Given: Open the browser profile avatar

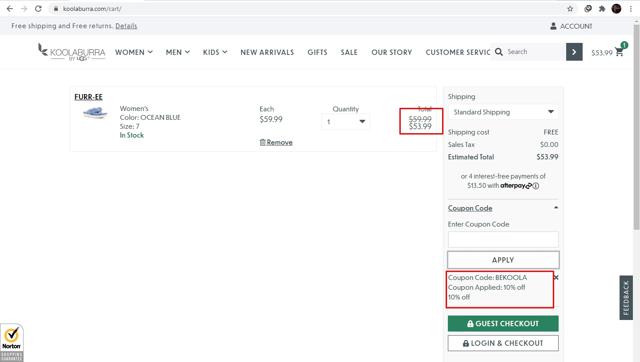Looking at the screenshot, I should (616, 9).
